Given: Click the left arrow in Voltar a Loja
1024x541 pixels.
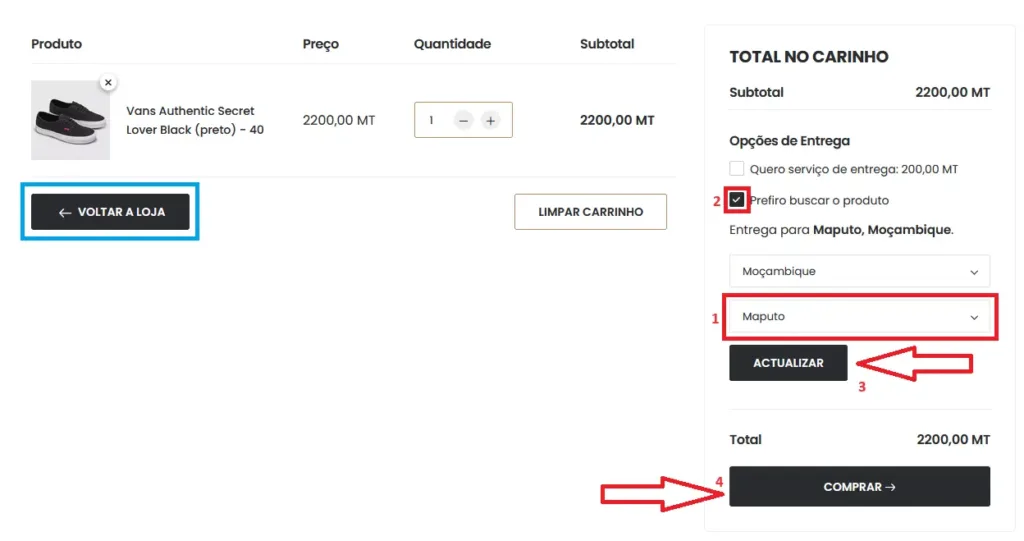Looking at the screenshot, I should point(65,212).
